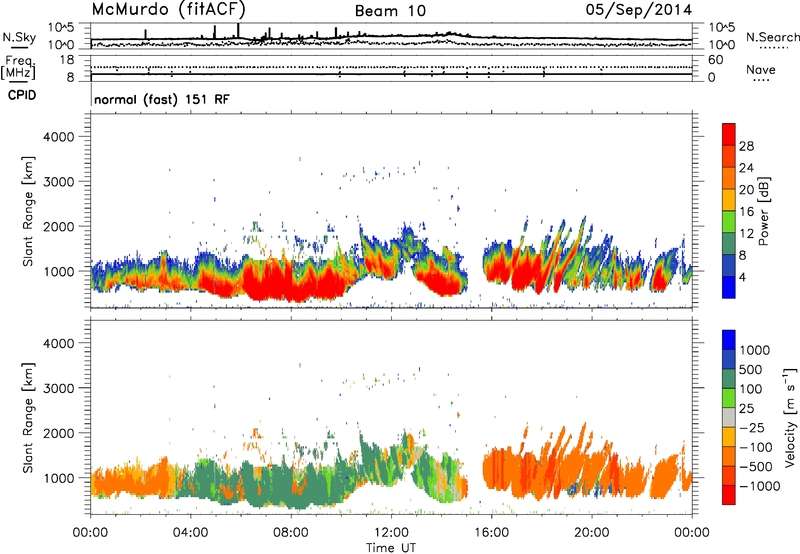Click the '28' power colorbar tick value

(x=746, y=146)
